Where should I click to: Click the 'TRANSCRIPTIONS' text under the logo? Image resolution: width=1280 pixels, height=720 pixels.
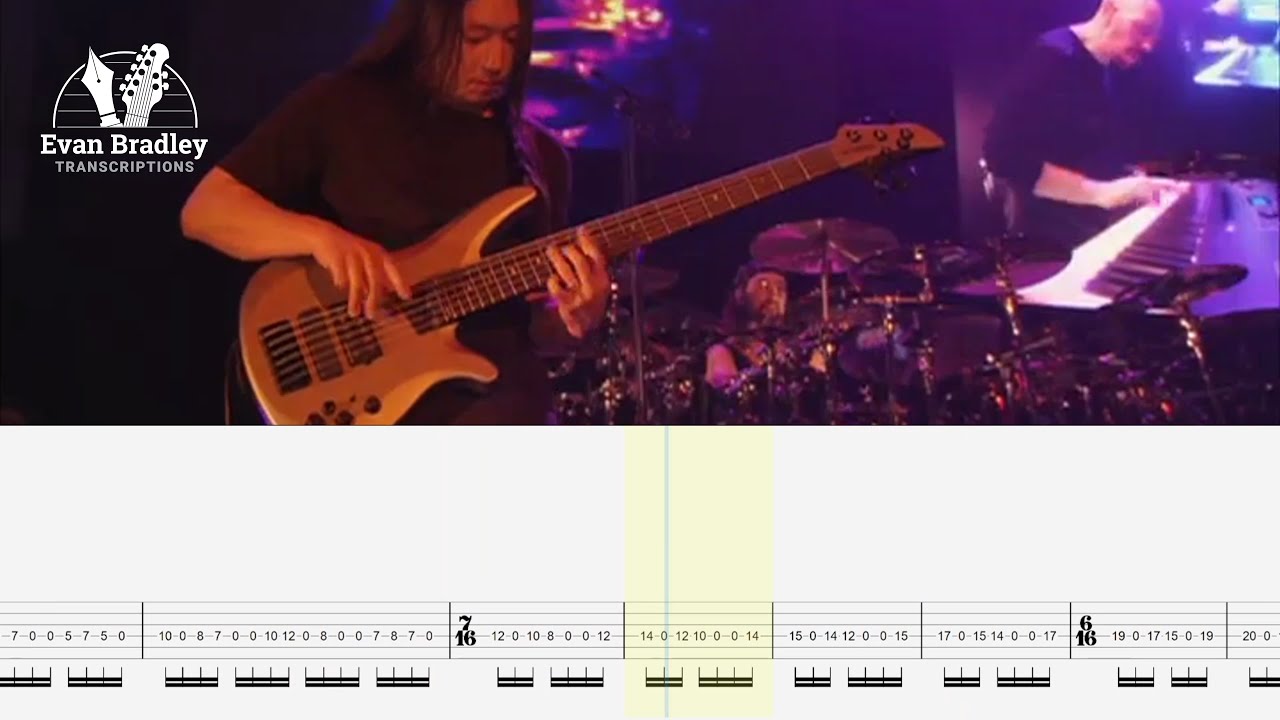point(125,167)
